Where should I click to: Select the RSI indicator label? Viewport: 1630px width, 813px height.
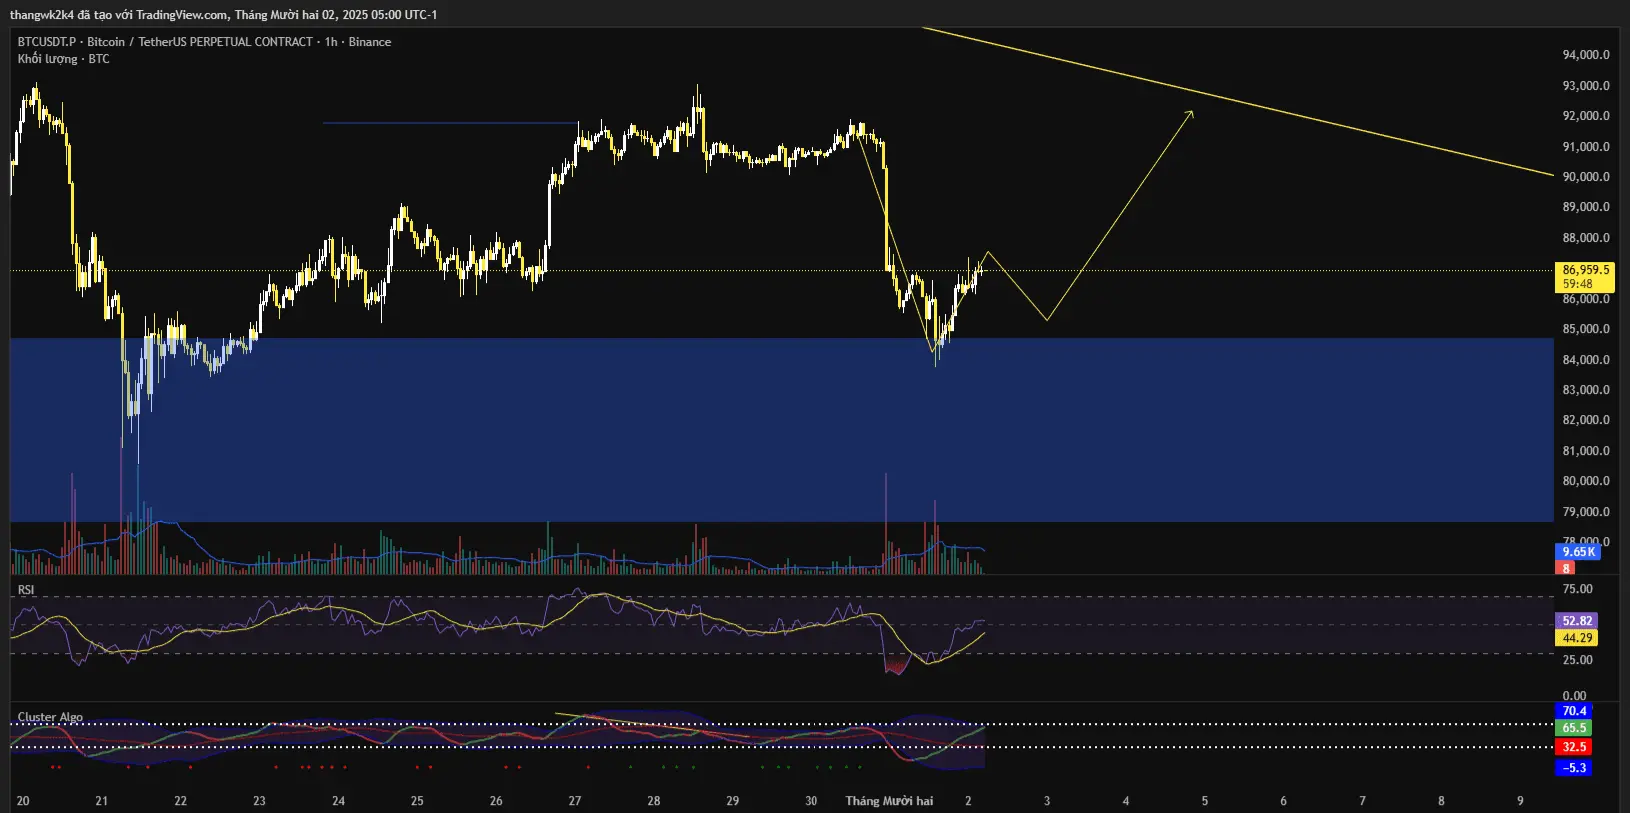pos(26,590)
